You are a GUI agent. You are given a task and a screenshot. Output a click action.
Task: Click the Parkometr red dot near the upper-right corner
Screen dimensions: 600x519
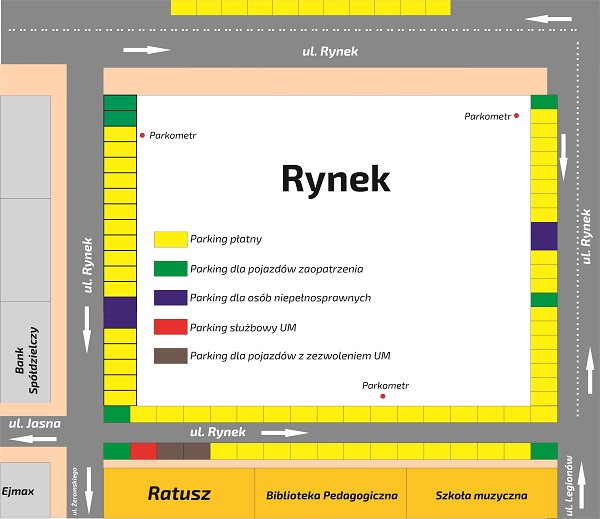[517, 117]
